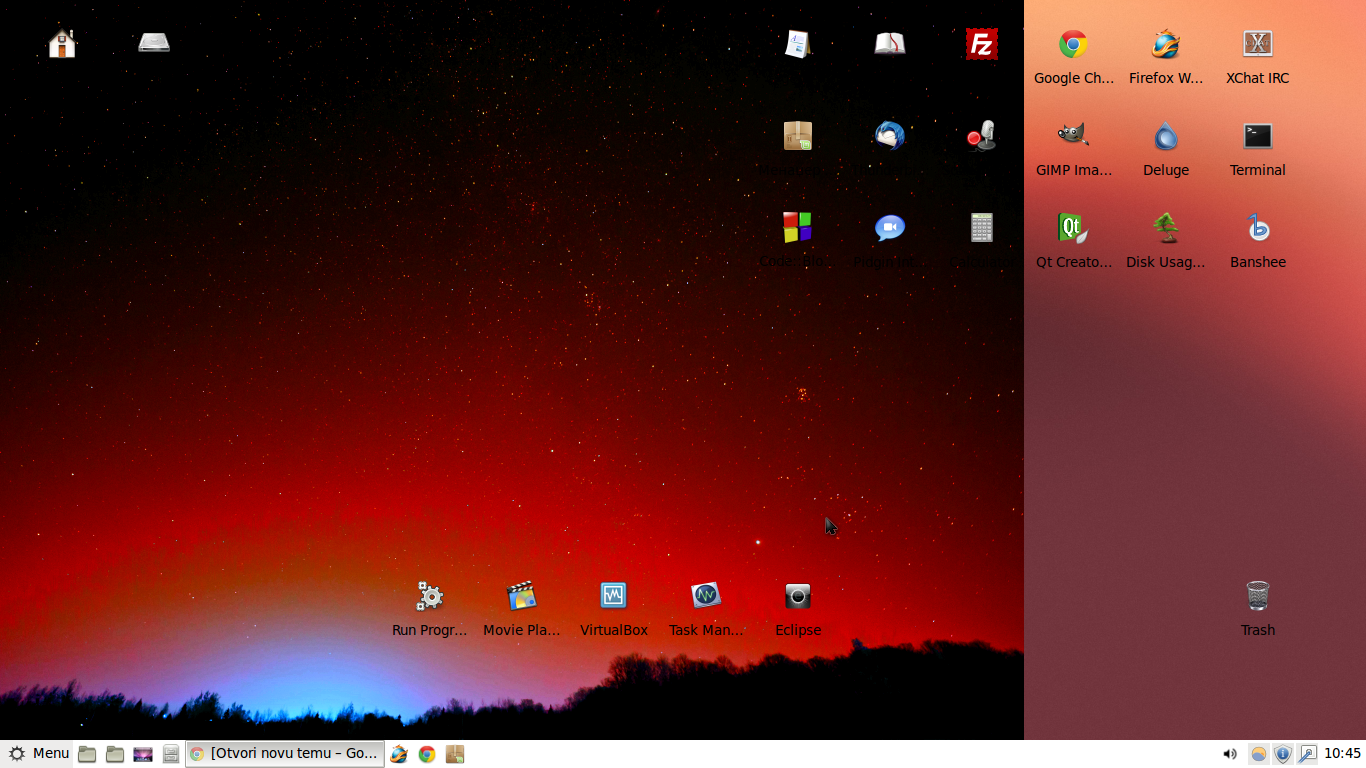The image size is (1366, 768).
Task: Open the Home folder desktop icon
Action: pyautogui.click(x=62, y=45)
